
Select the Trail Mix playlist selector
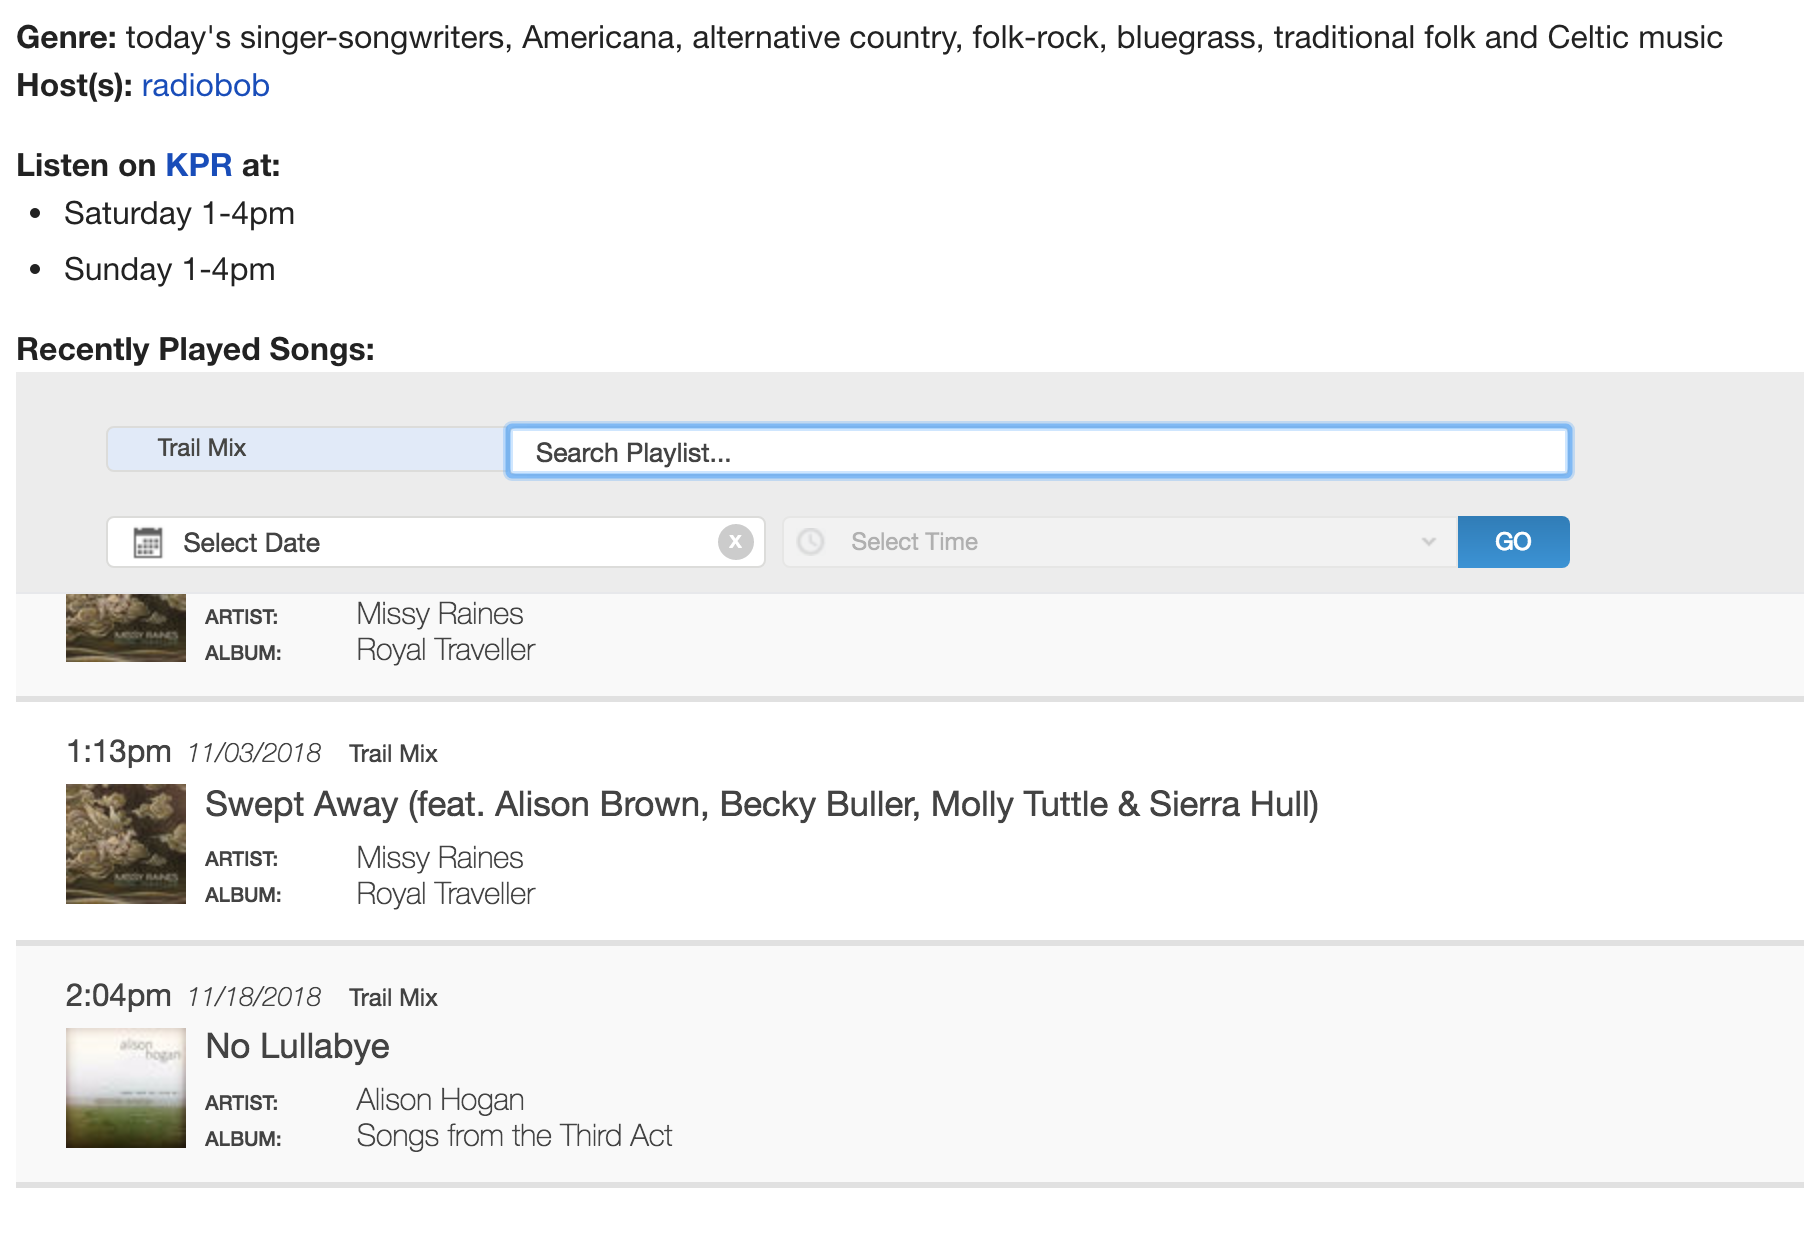tap(305, 449)
